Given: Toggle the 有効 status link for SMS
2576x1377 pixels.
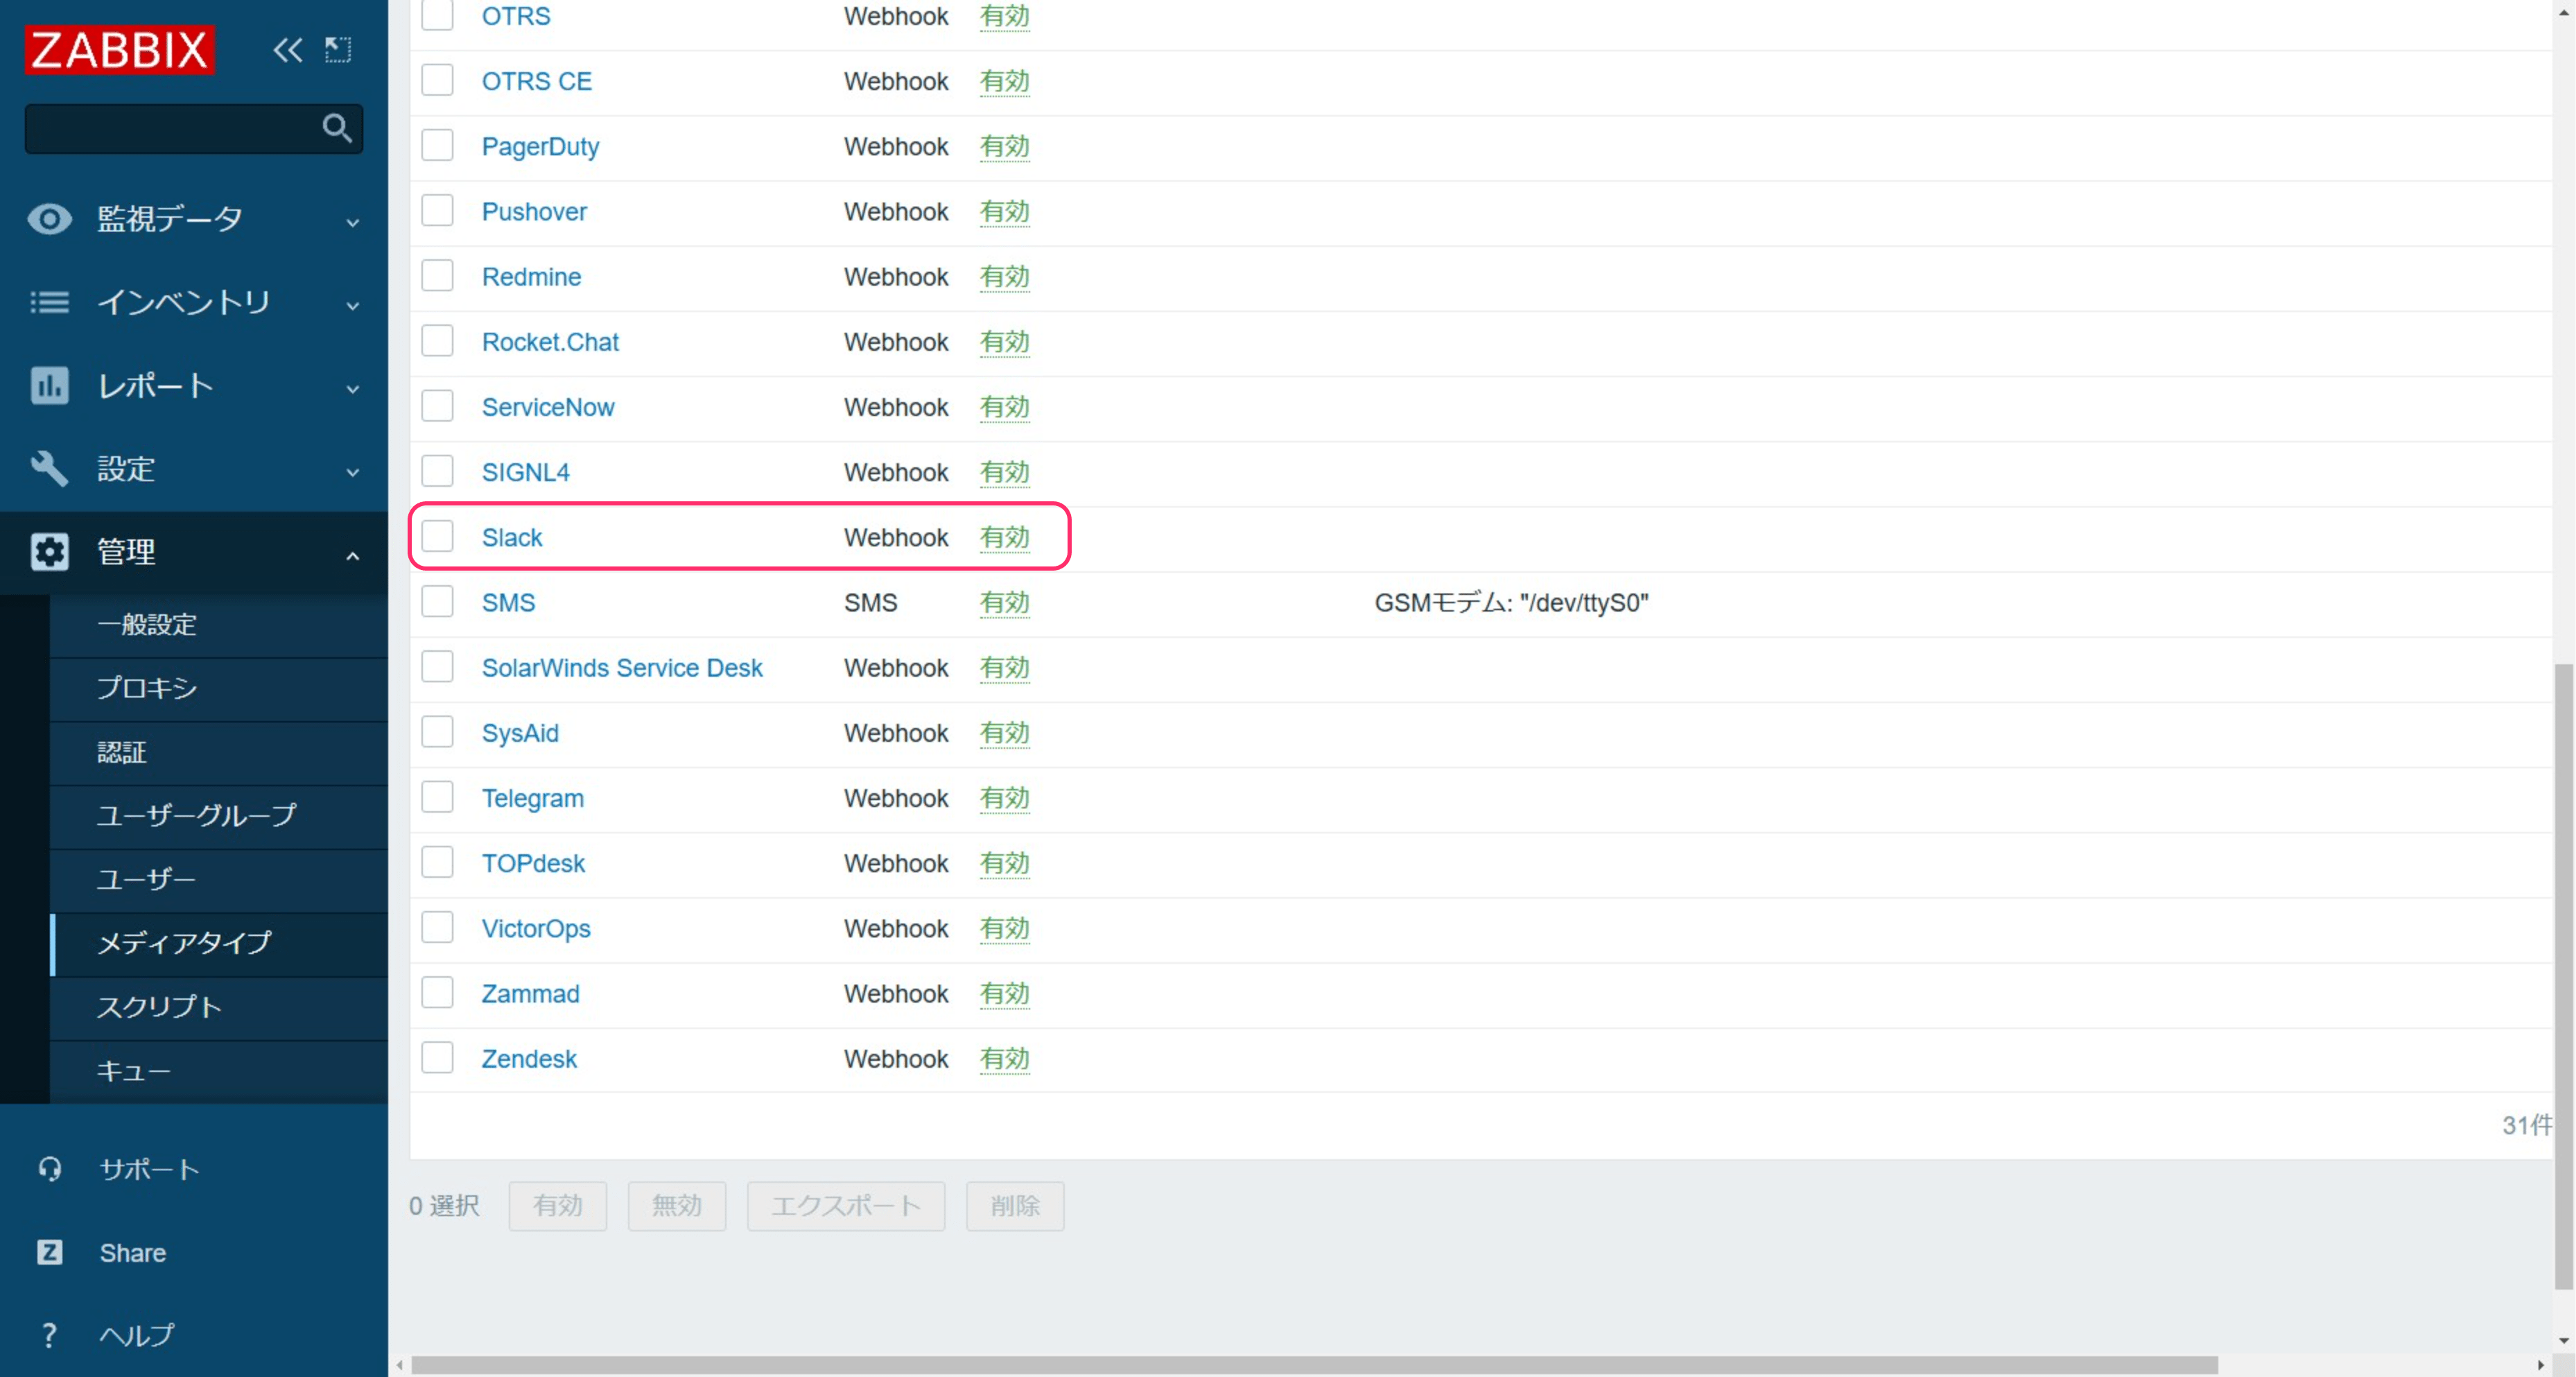Looking at the screenshot, I should pos(1004,603).
